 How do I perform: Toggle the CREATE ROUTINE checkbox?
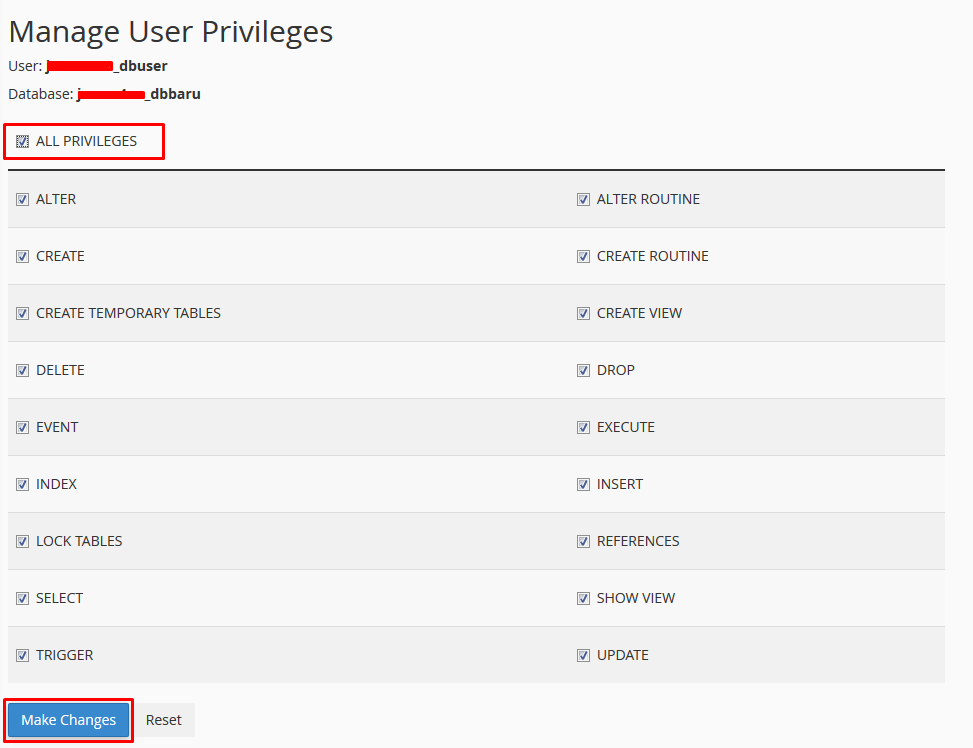click(583, 257)
